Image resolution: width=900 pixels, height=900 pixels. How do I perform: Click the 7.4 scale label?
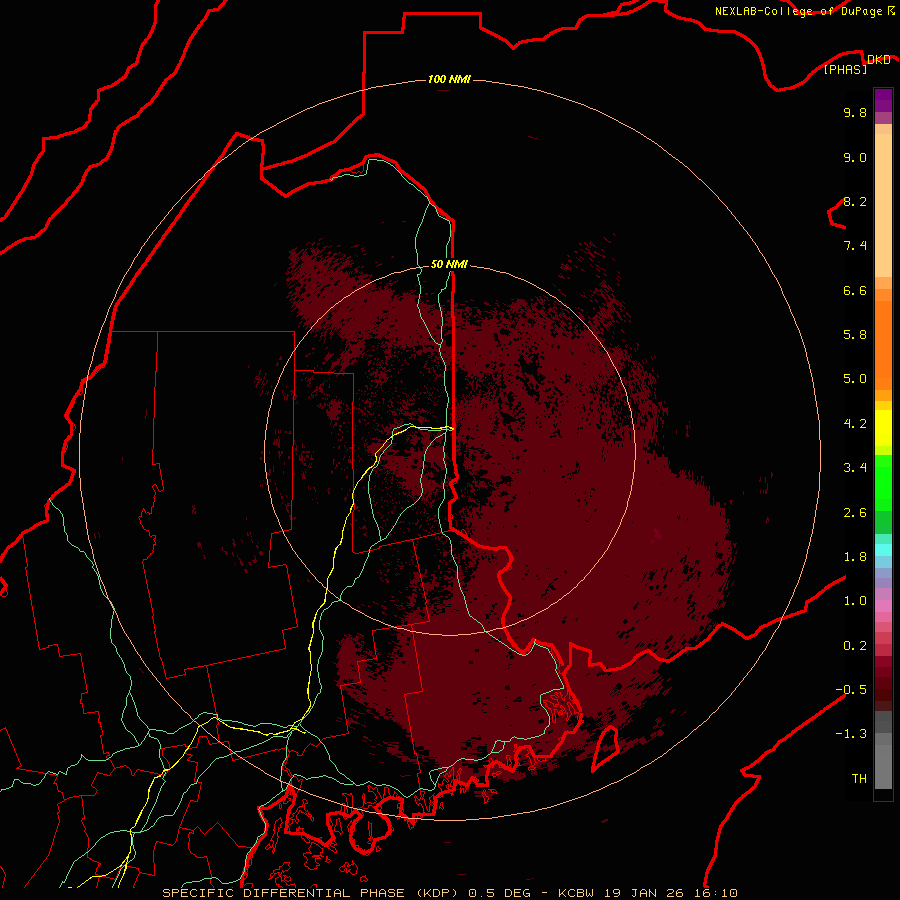tap(855, 246)
